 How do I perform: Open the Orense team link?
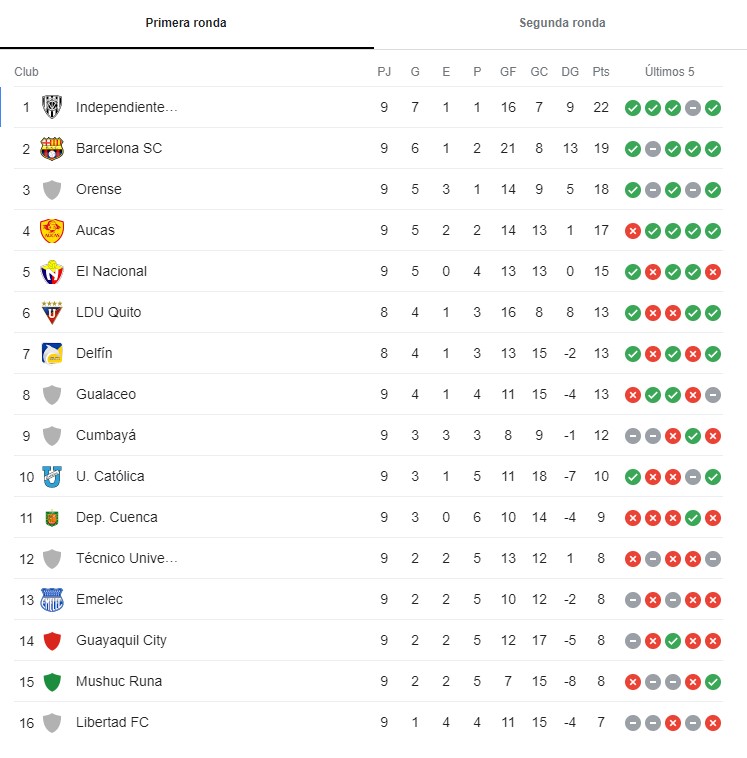pos(100,189)
